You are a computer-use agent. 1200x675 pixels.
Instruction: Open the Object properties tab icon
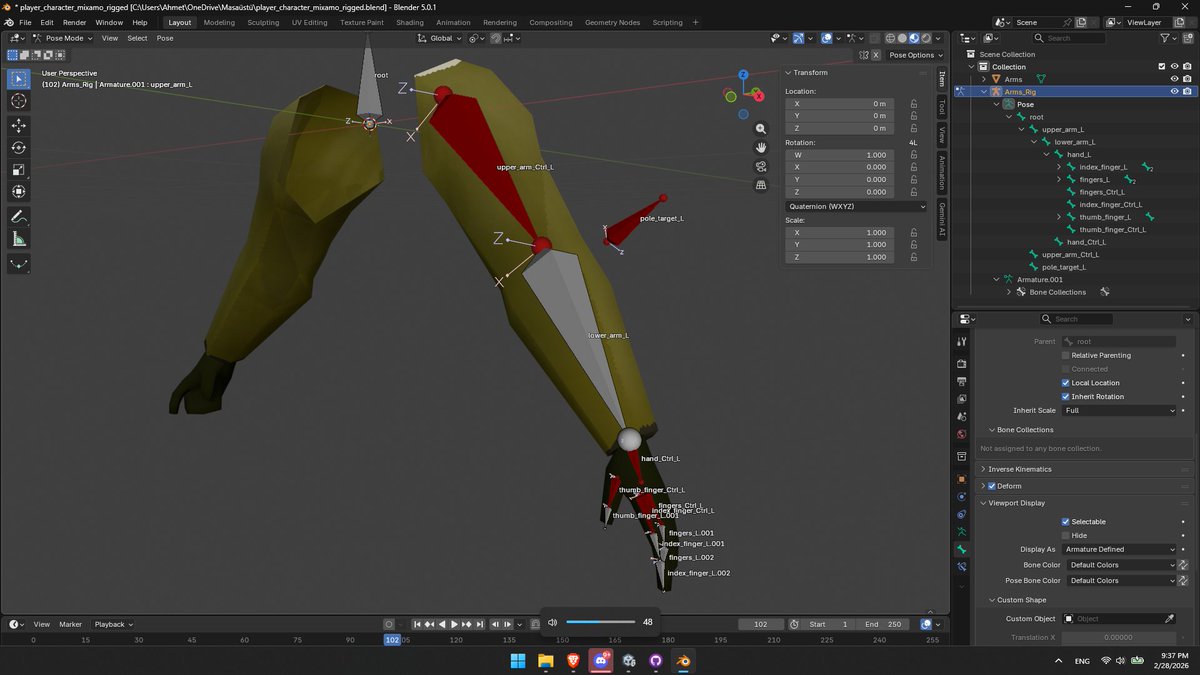962,479
